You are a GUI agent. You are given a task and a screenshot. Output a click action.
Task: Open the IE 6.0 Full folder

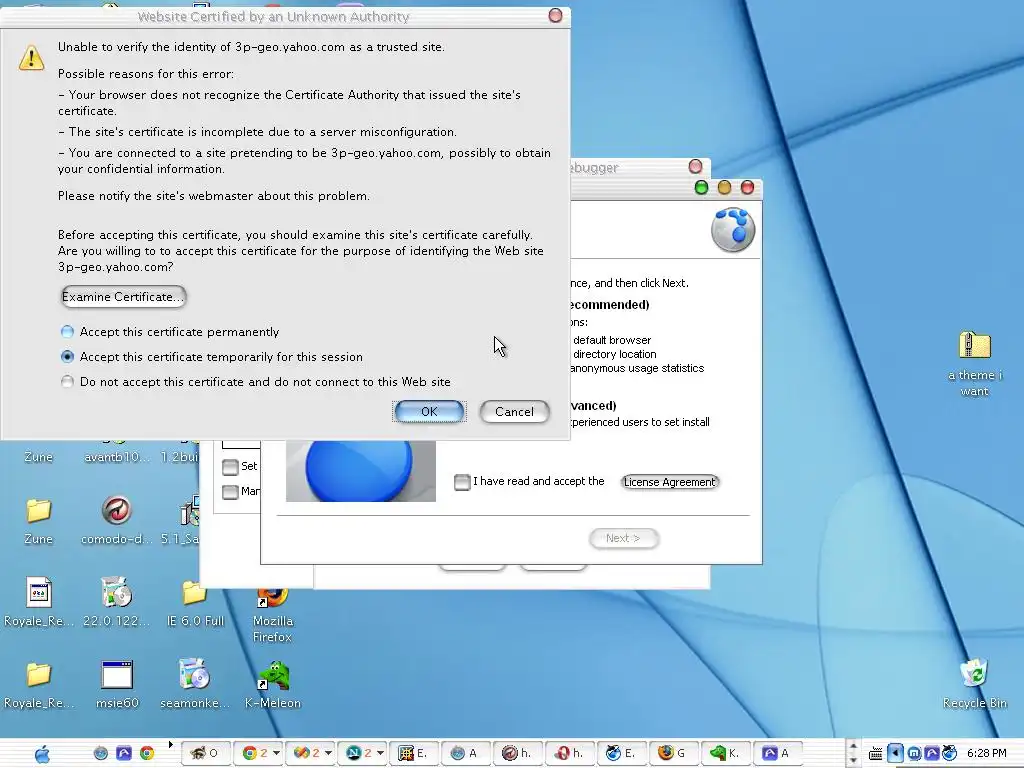click(x=195, y=593)
